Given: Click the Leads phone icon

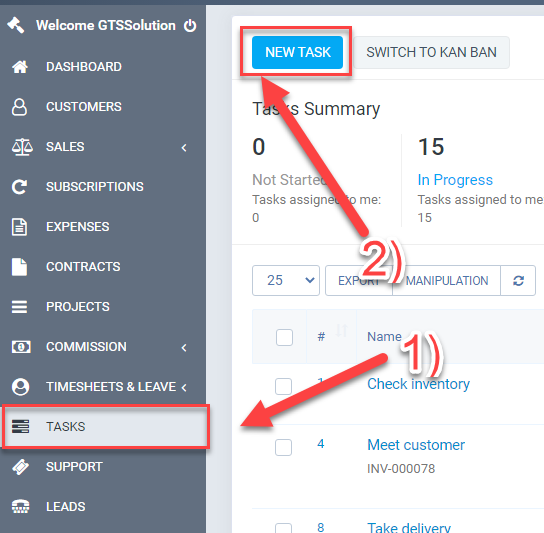Looking at the screenshot, I should click(20, 507).
